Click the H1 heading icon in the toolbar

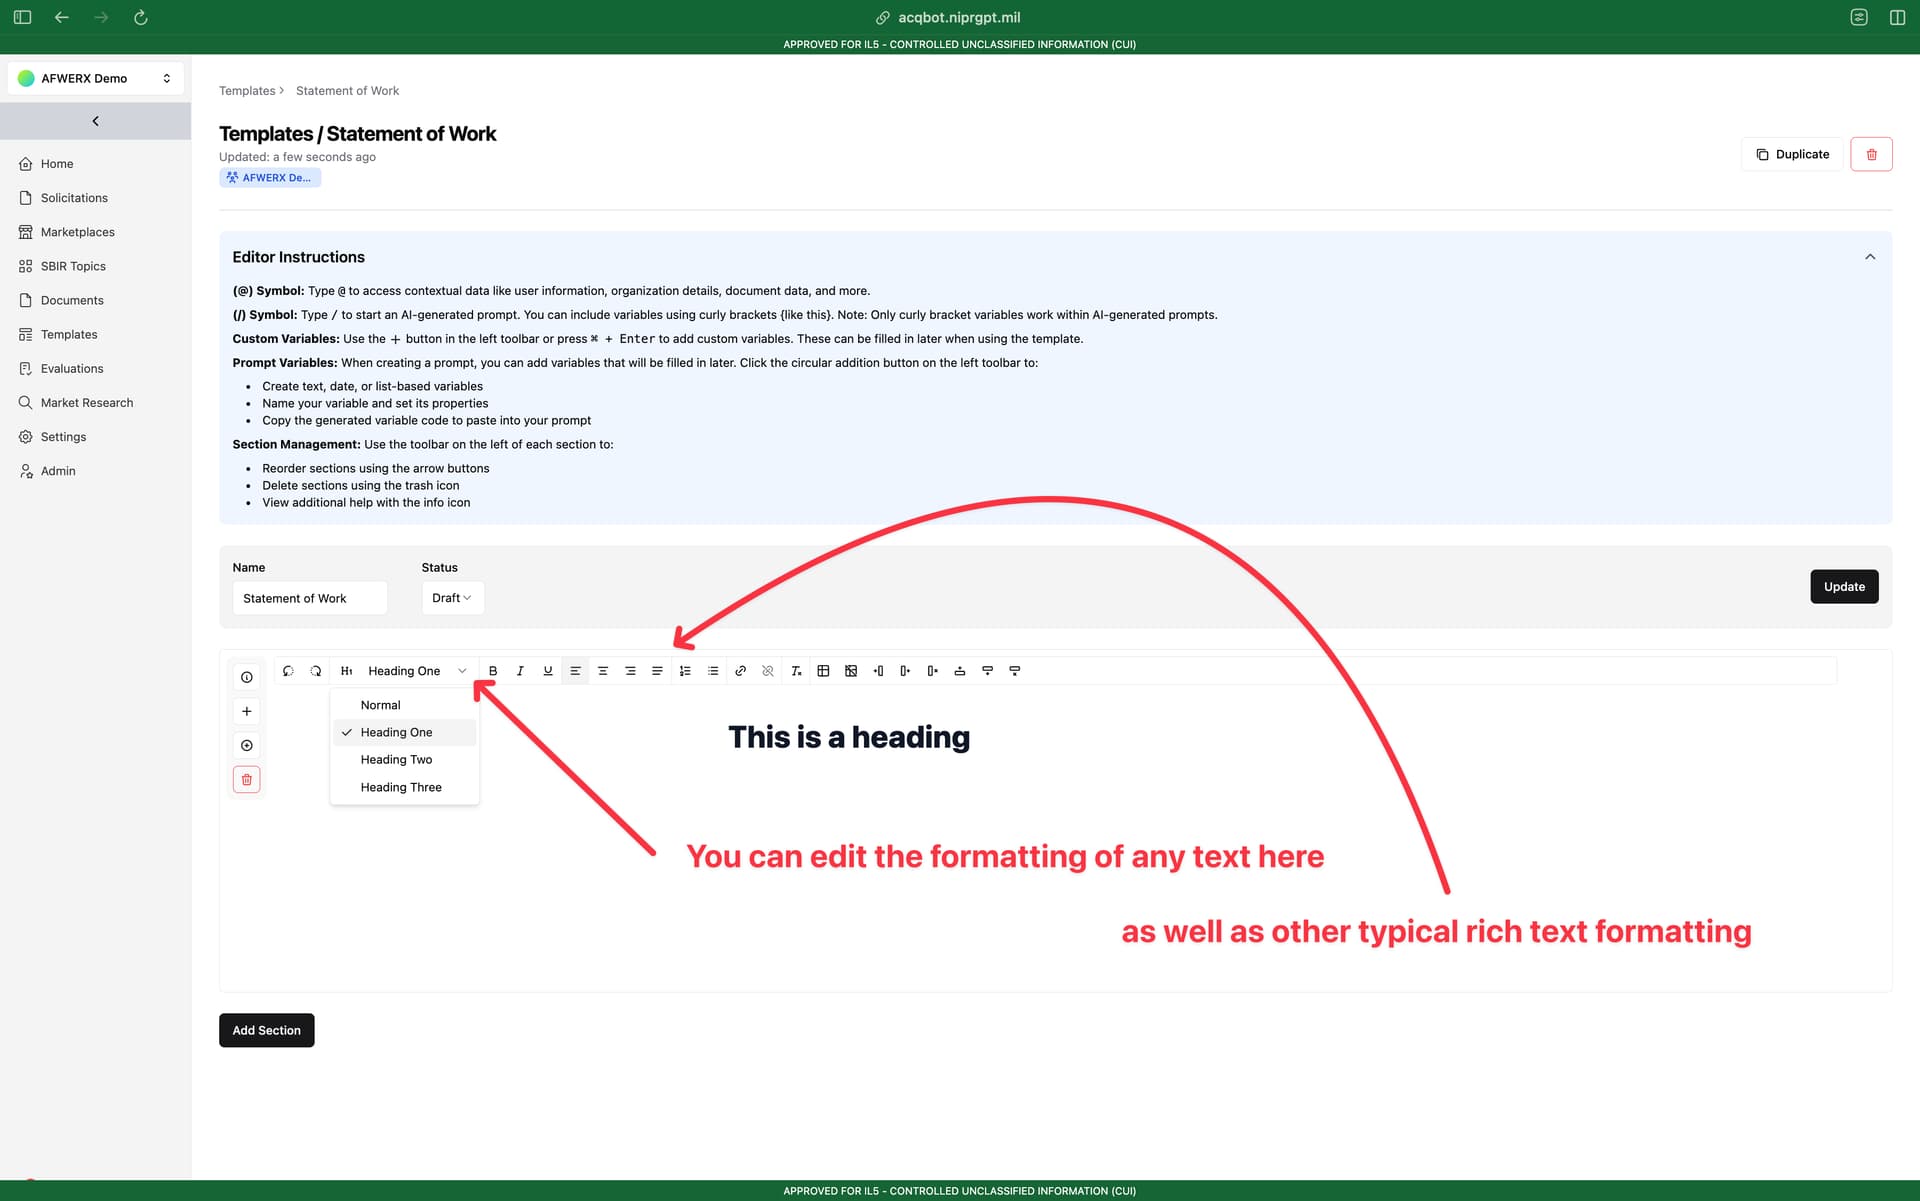pos(346,671)
